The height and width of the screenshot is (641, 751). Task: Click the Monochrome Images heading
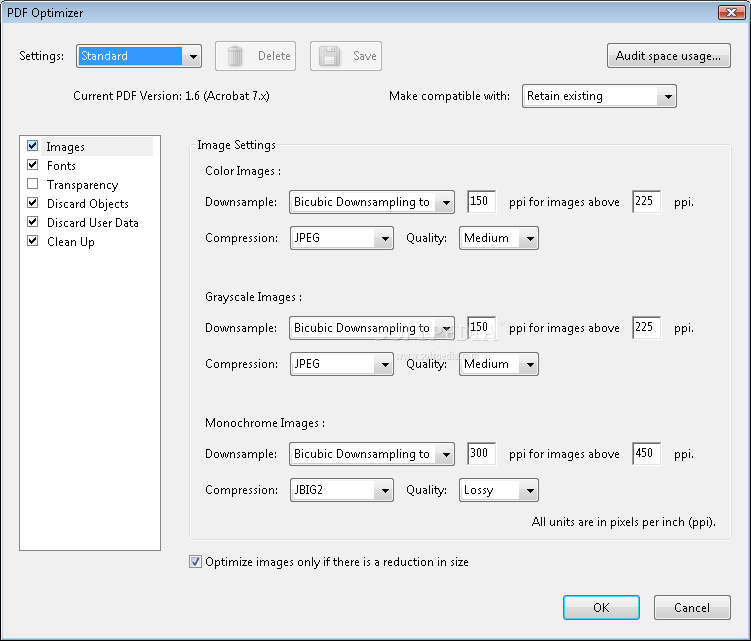tap(265, 423)
